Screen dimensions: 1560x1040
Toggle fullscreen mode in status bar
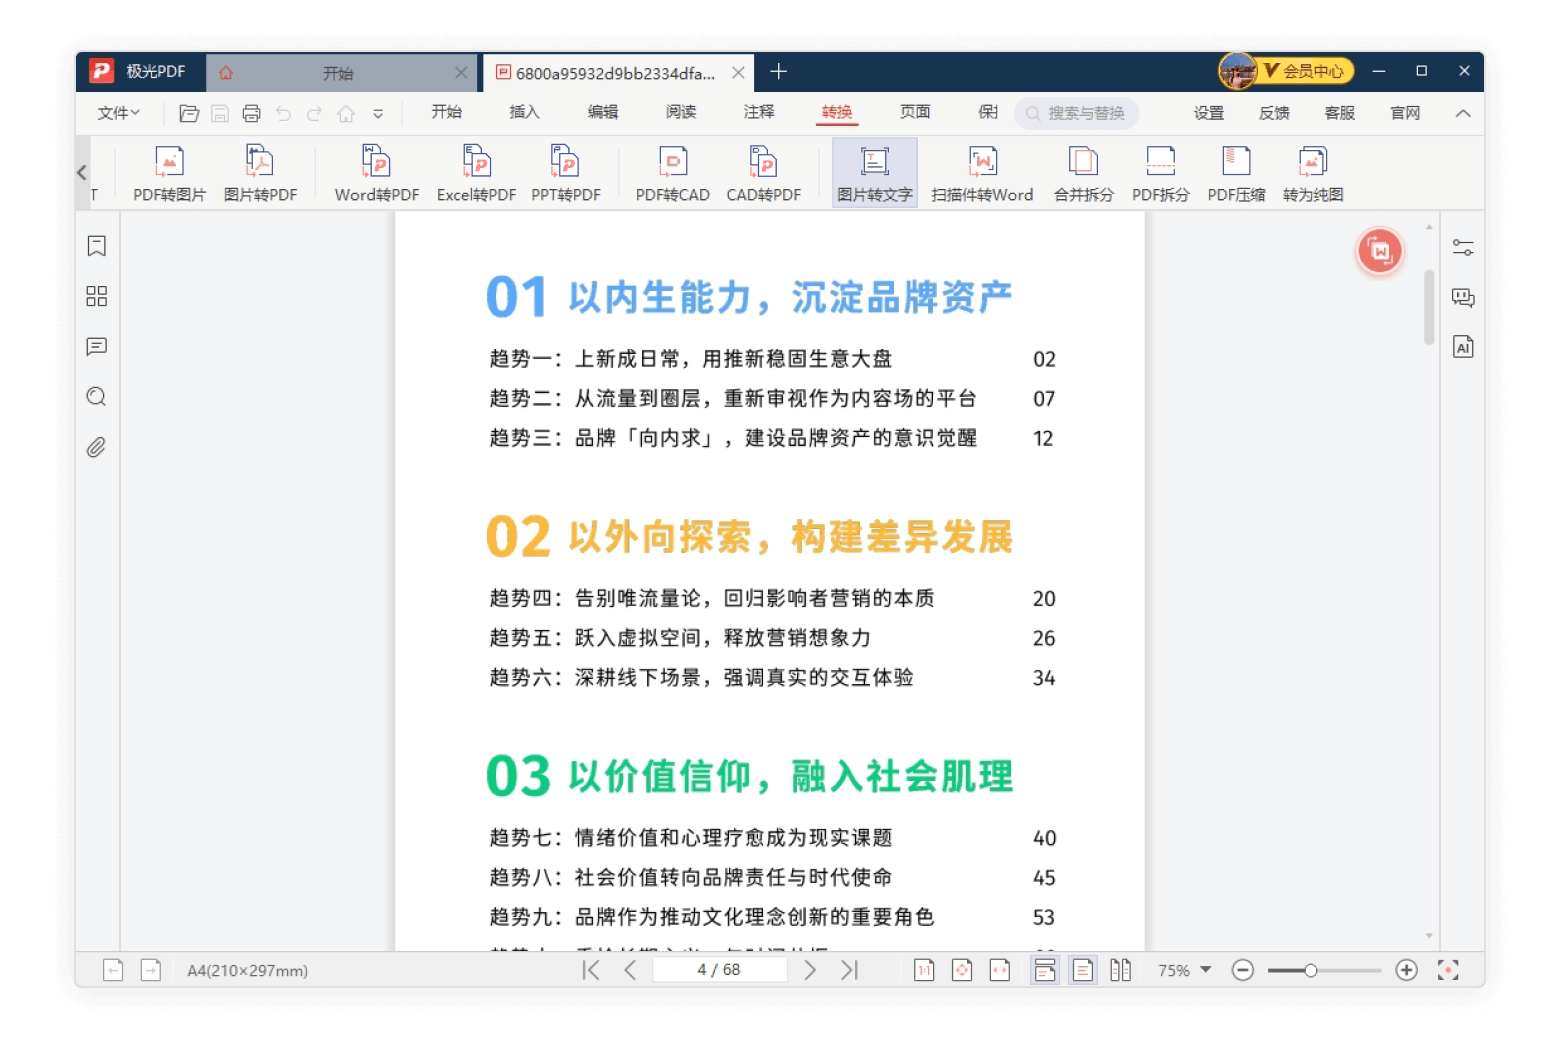(1447, 970)
